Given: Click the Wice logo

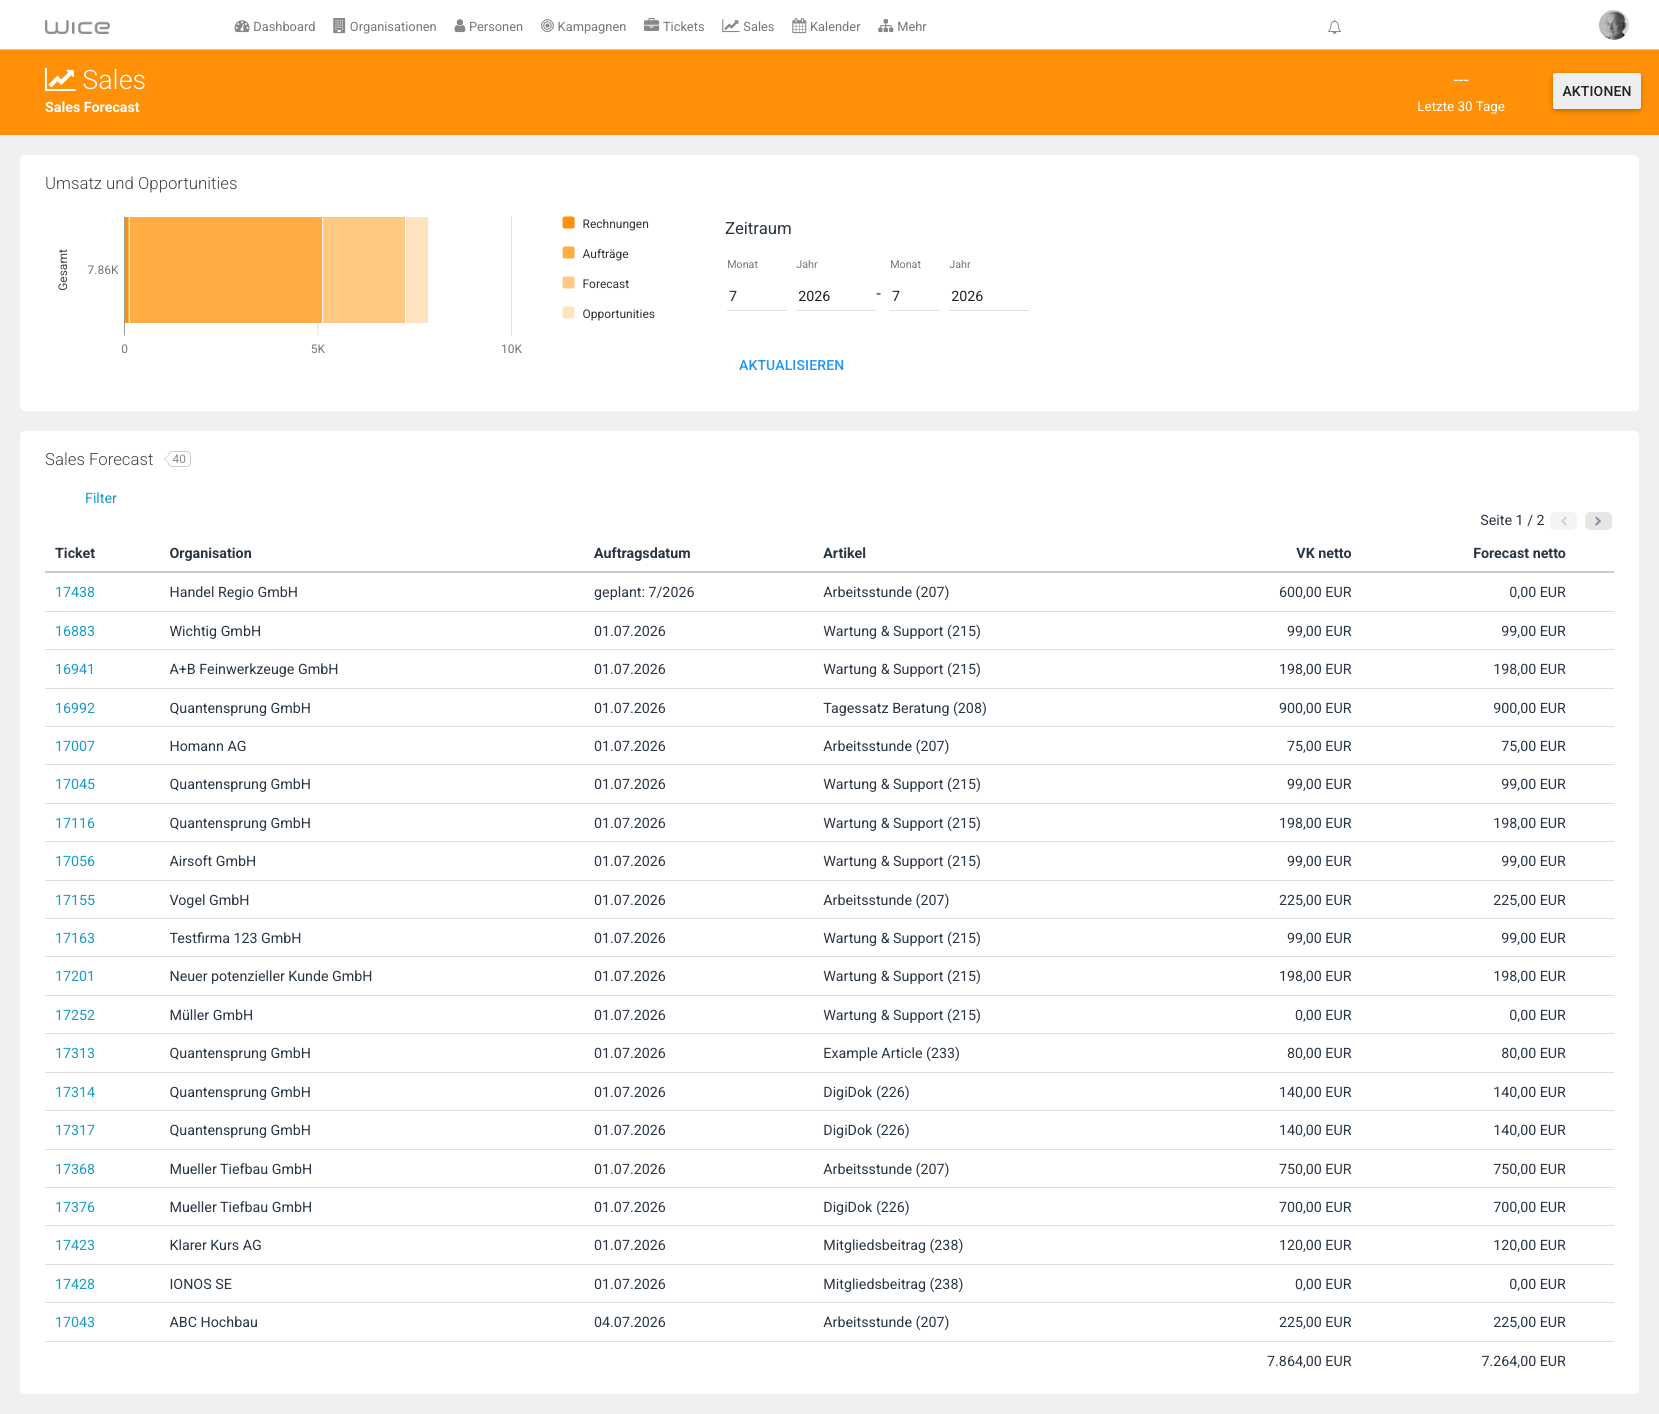Looking at the screenshot, I should click(x=77, y=27).
